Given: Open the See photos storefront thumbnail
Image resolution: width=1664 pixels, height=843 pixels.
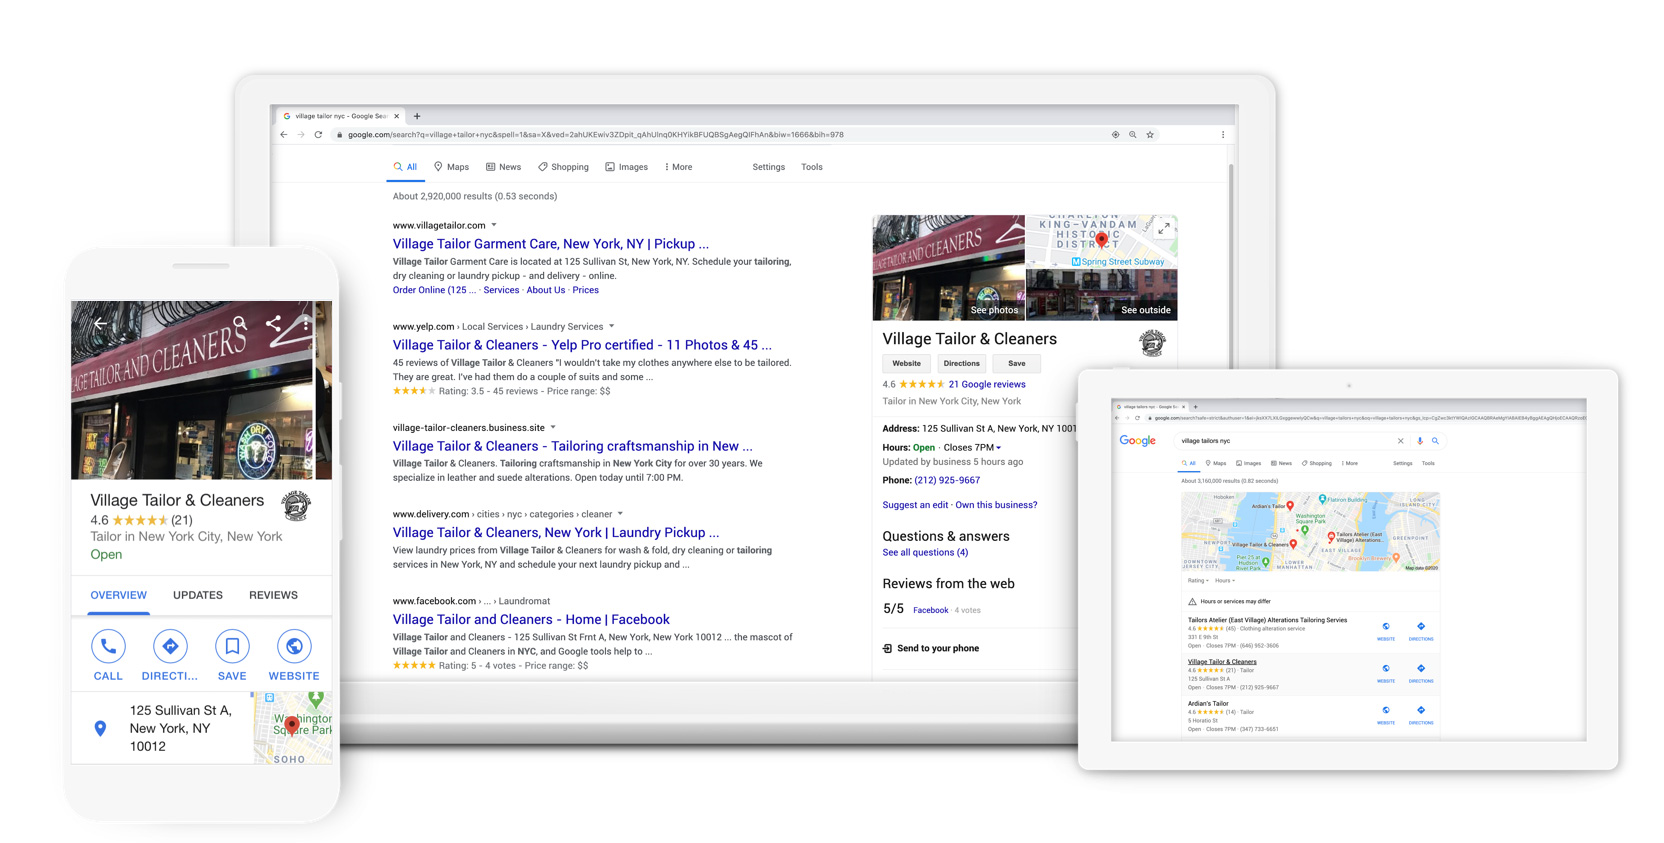Looking at the screenshot, I should [948, 267].
